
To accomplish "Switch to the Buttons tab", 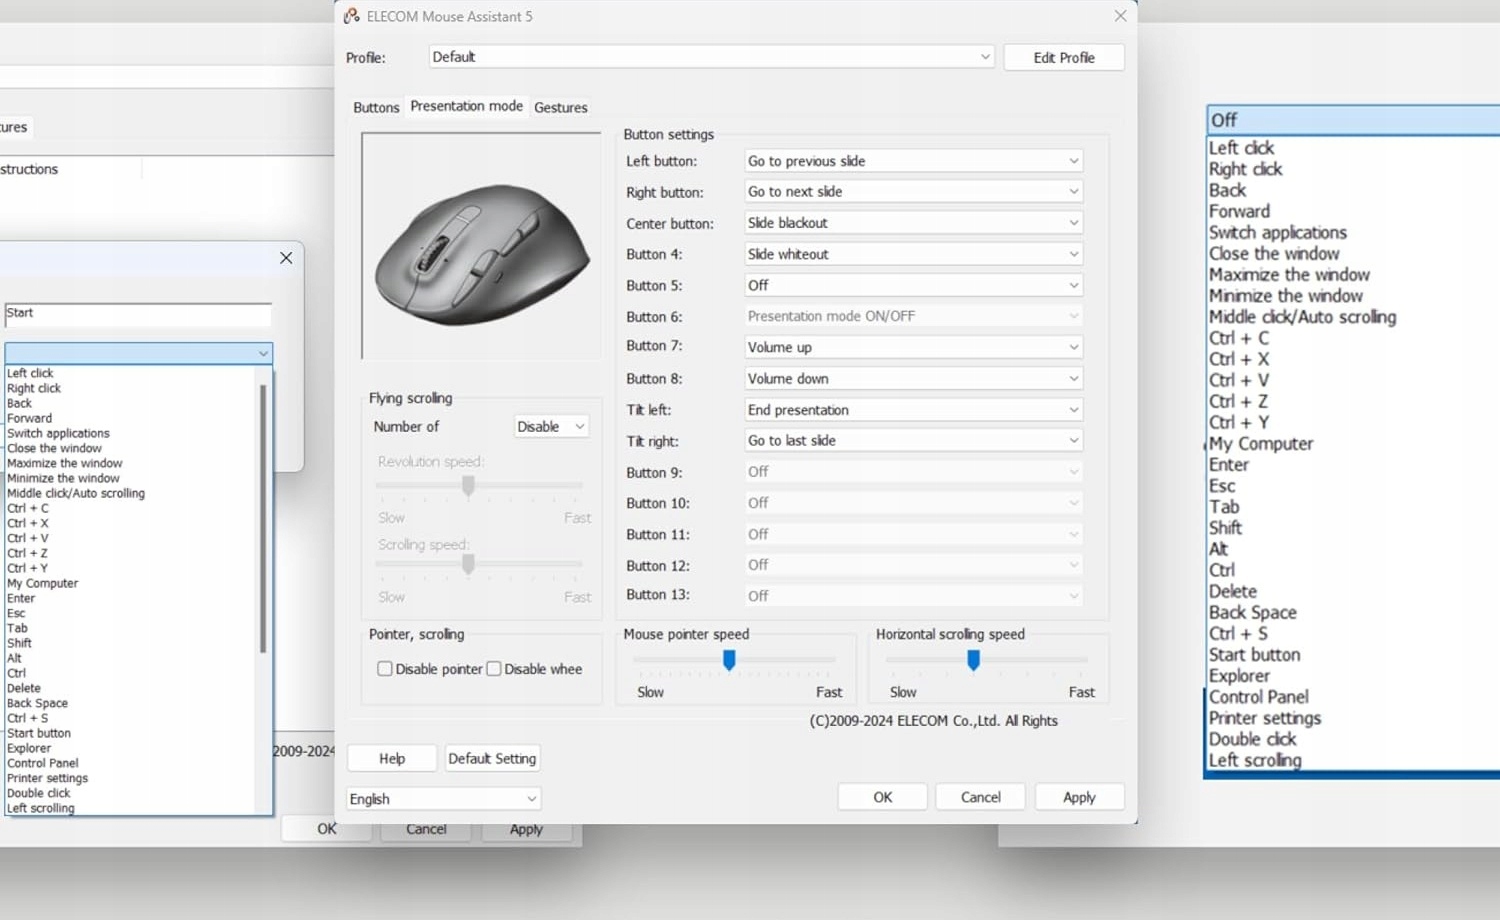I will (376, 108).
